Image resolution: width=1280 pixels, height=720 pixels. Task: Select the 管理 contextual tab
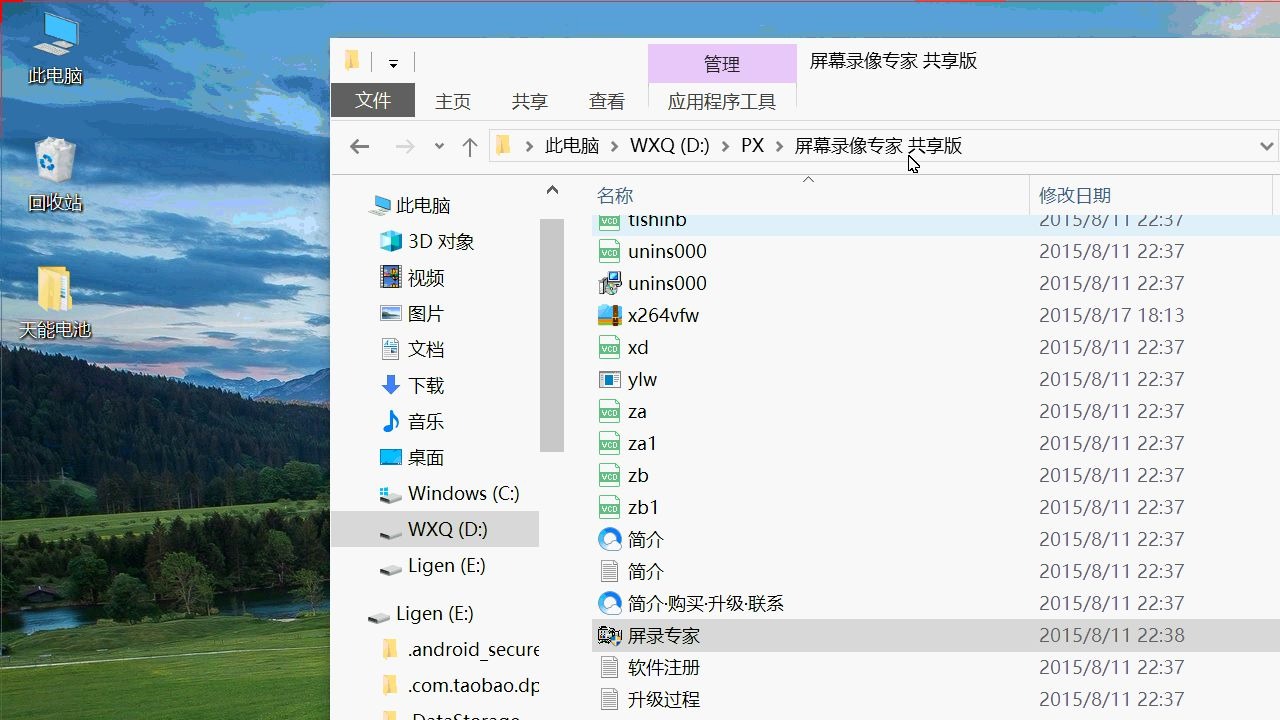click(x=722, y=64)
